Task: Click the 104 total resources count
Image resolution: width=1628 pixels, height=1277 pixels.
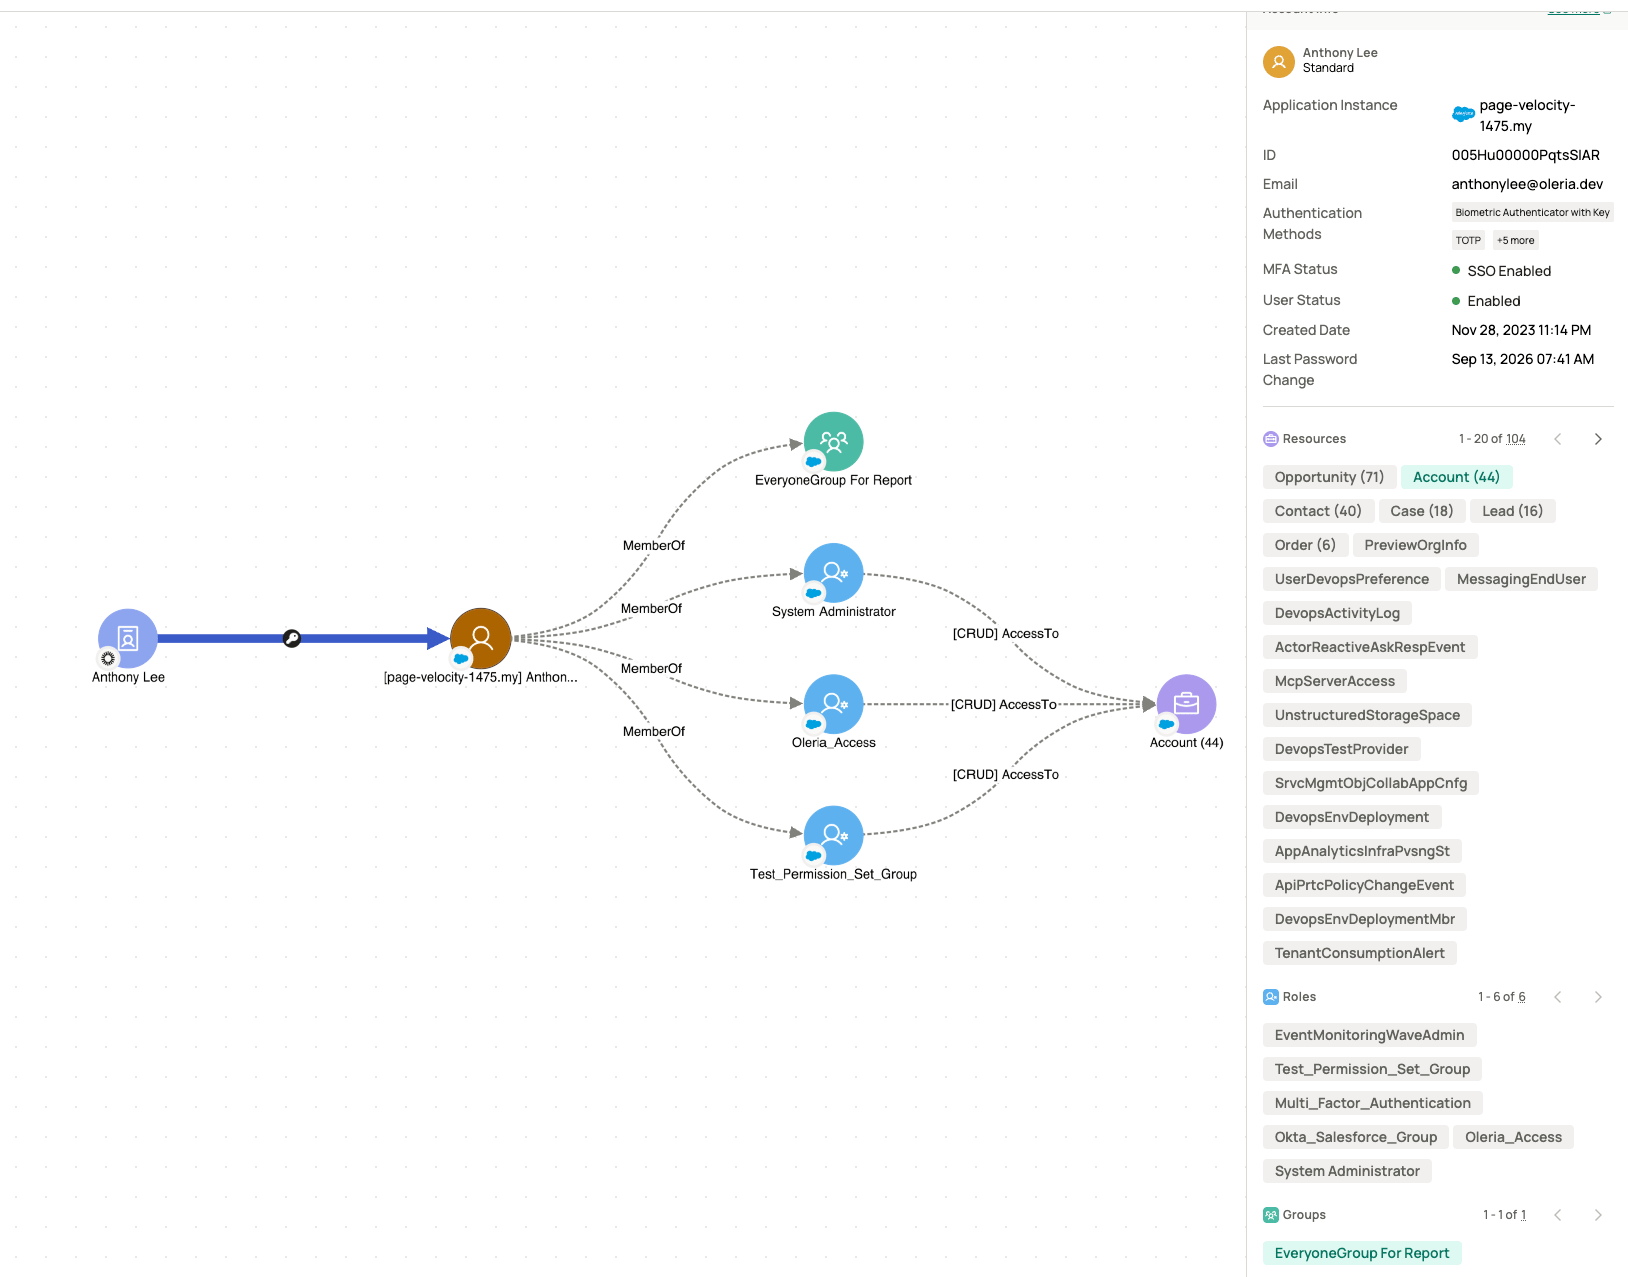Action: [1516, 439]
